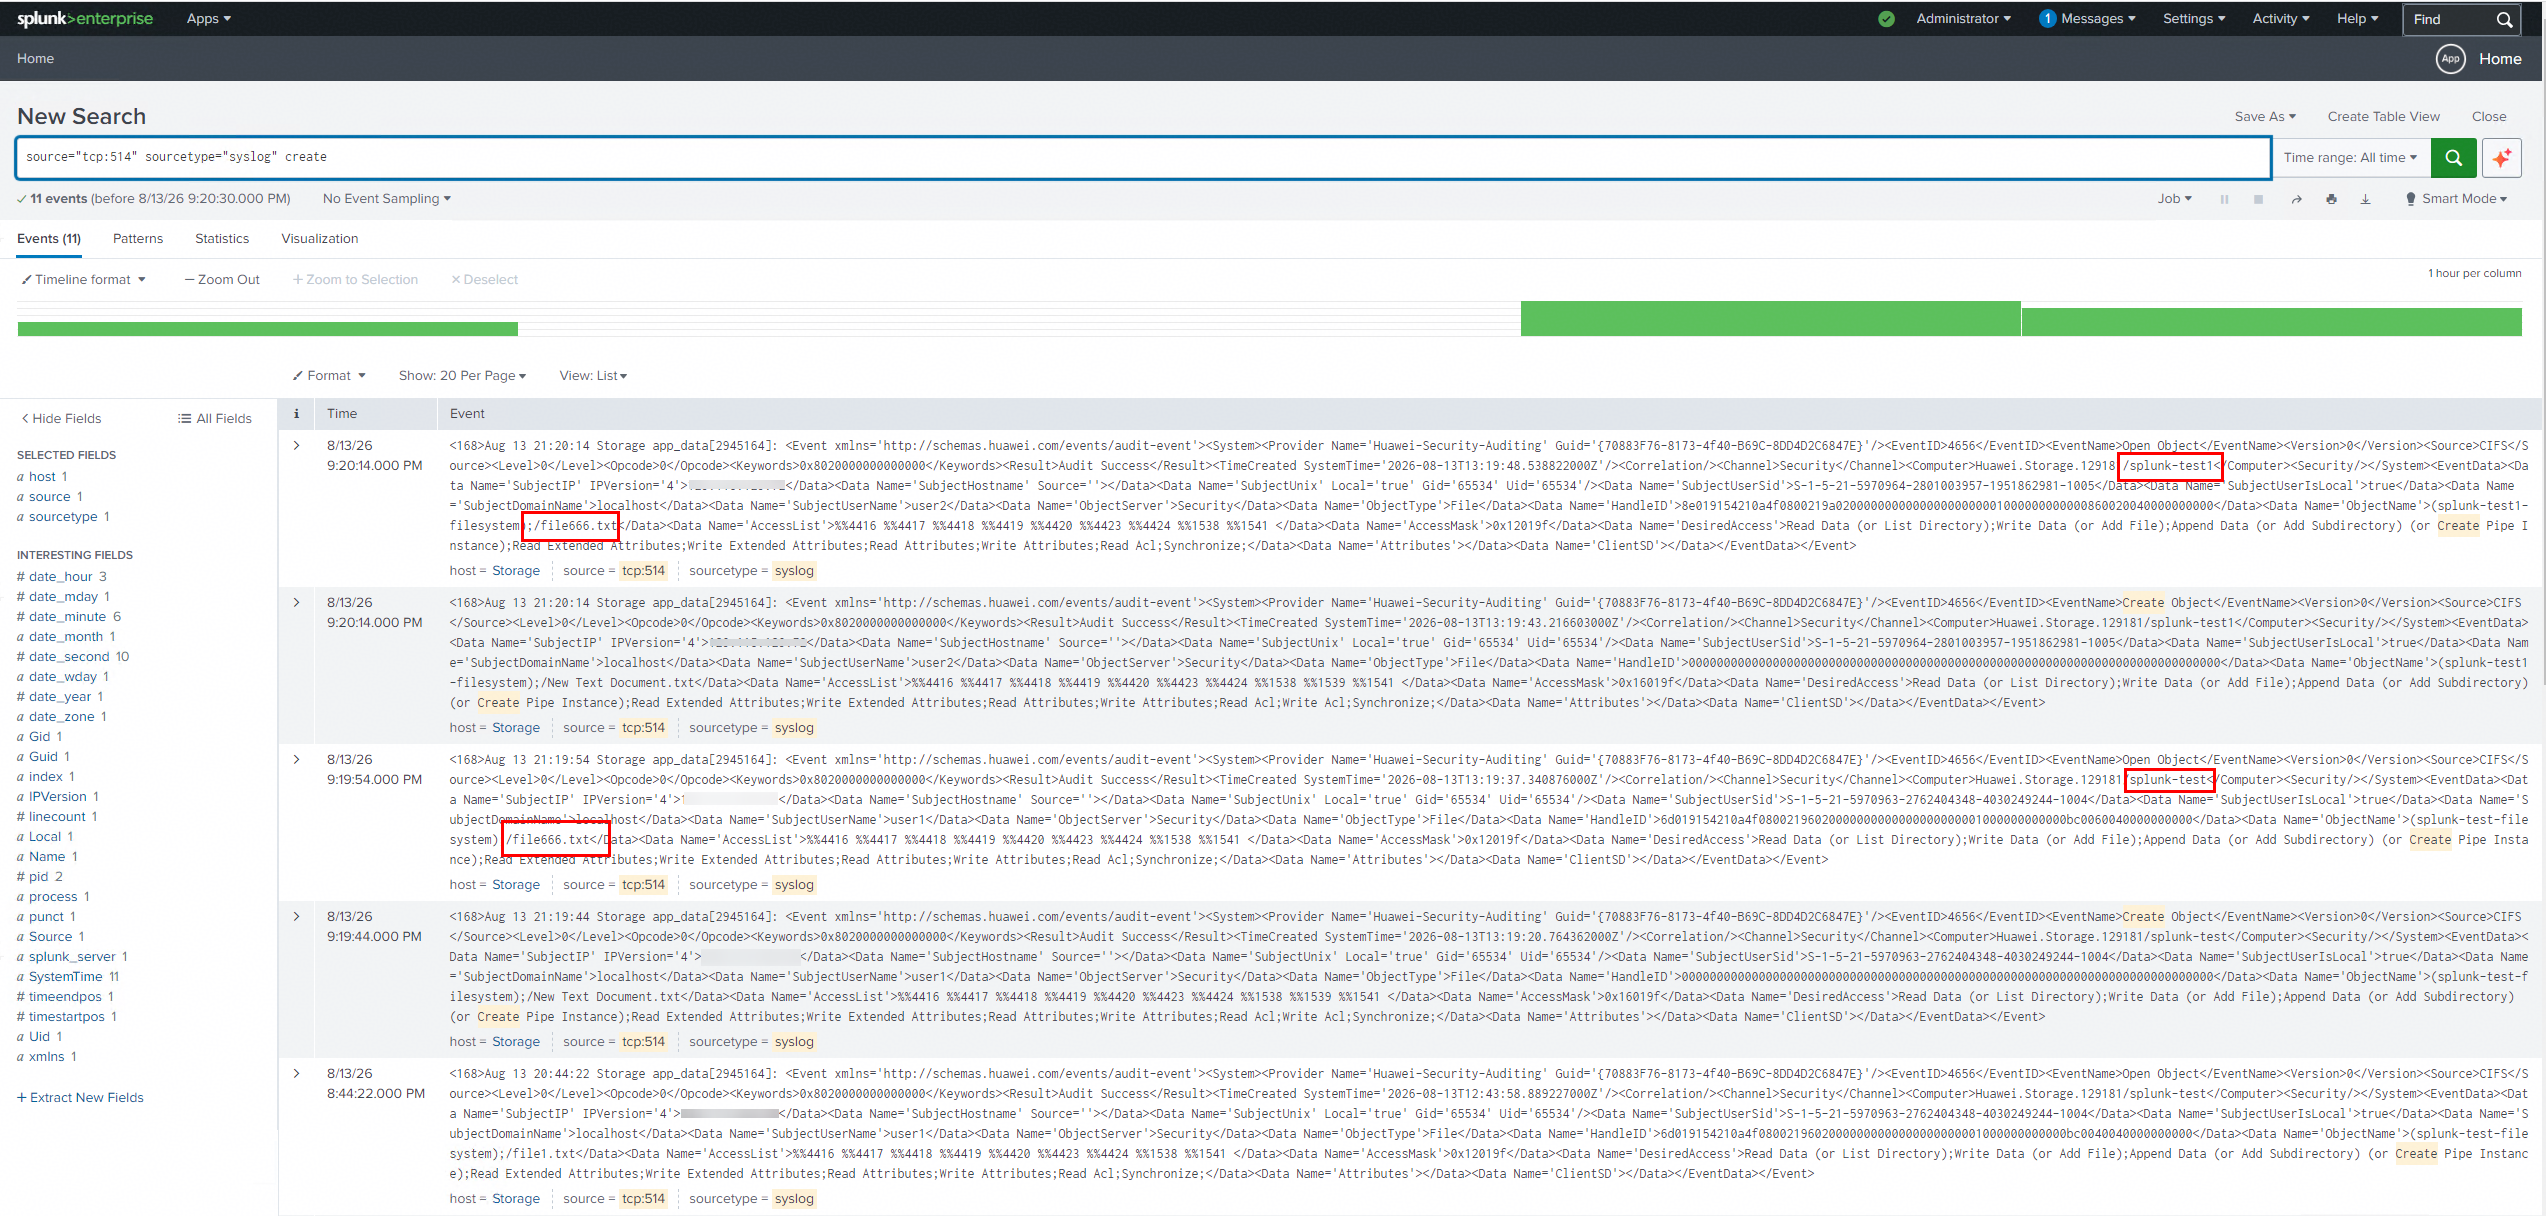This screenshot has height=1216, width=2546.
Task: Open the Settings menu
Action: (2194, 19)
